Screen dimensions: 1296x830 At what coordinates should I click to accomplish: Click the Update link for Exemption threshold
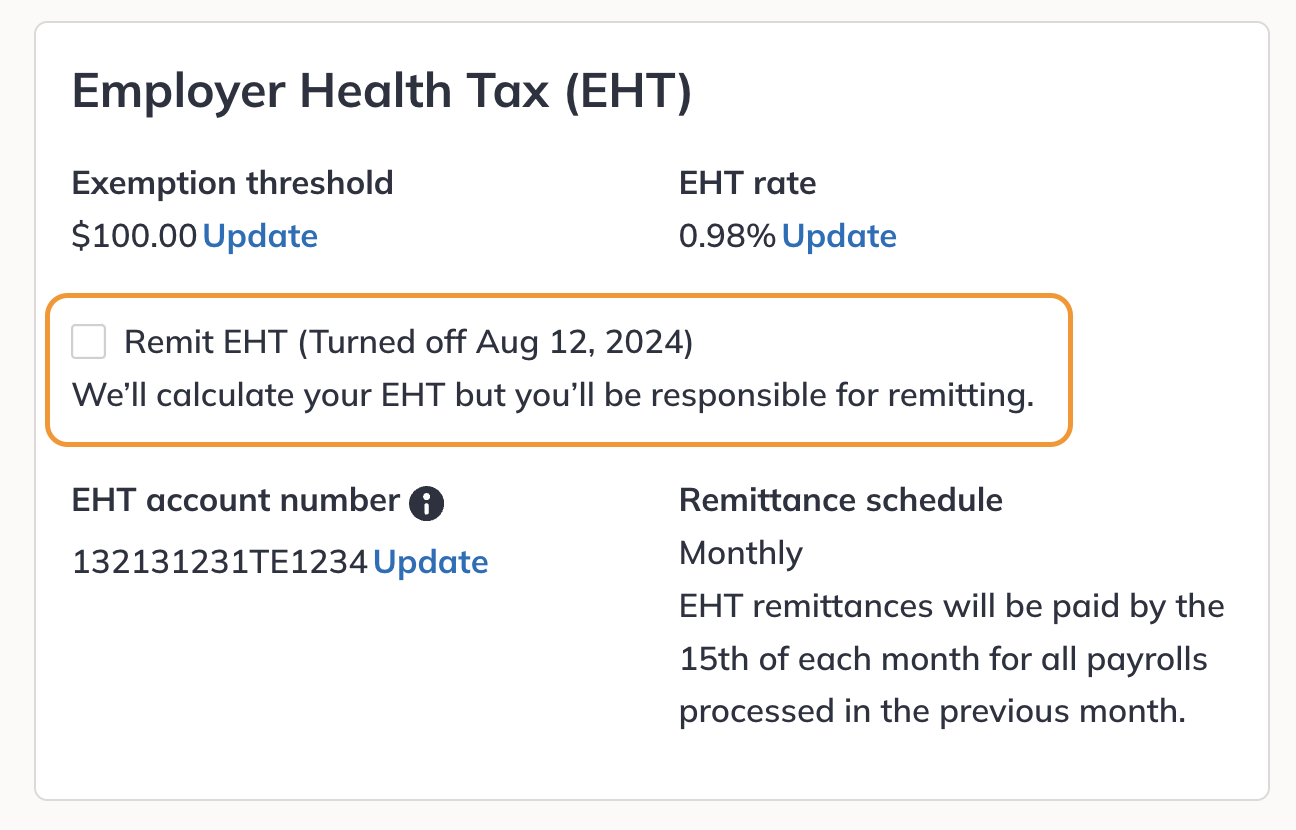[x=260, y=236]
